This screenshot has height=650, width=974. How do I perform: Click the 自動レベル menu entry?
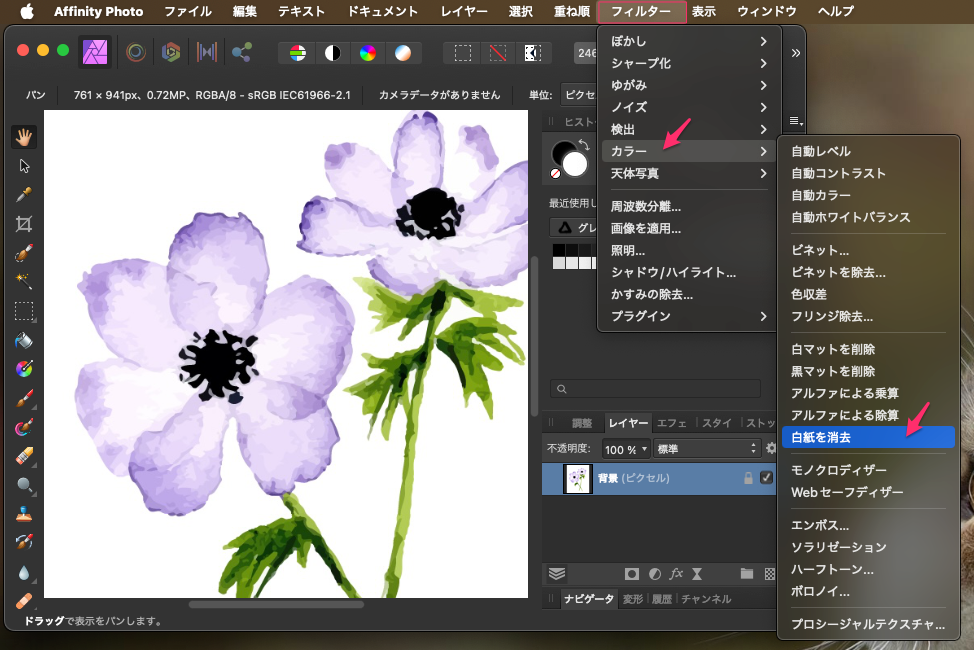[x=821, y=151]
